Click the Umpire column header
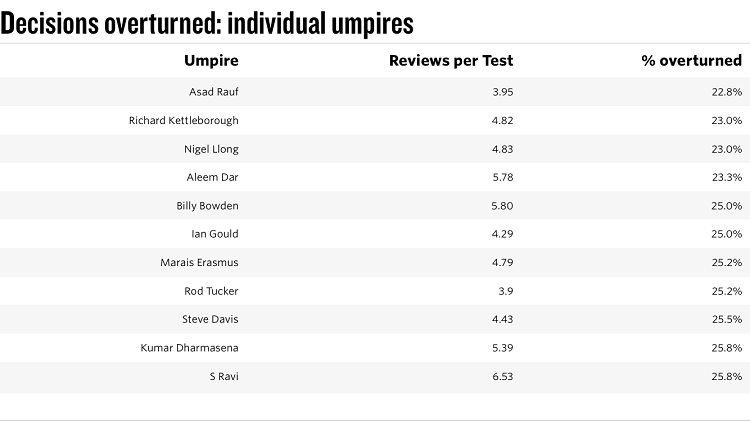 [211, 60]
